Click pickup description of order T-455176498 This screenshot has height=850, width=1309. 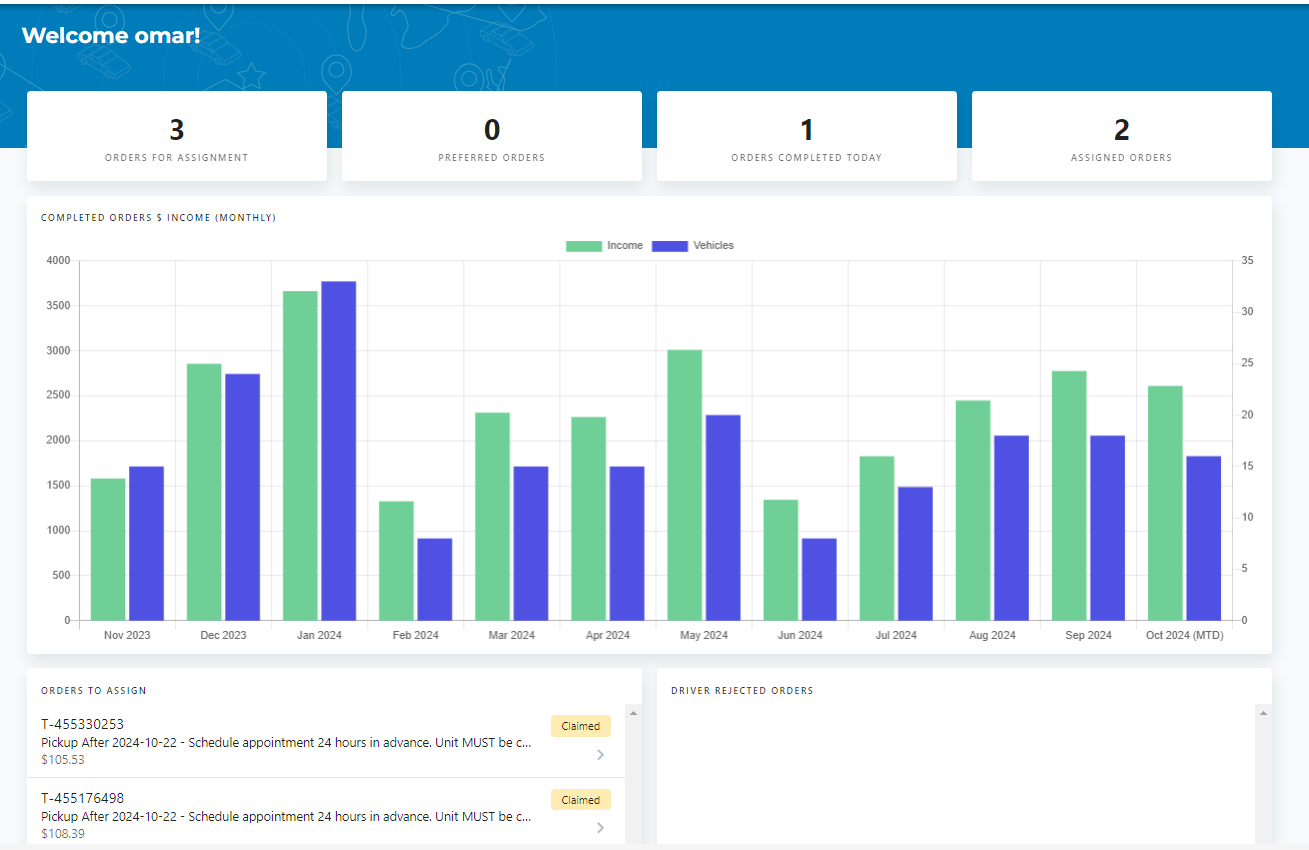click(286, 816)
